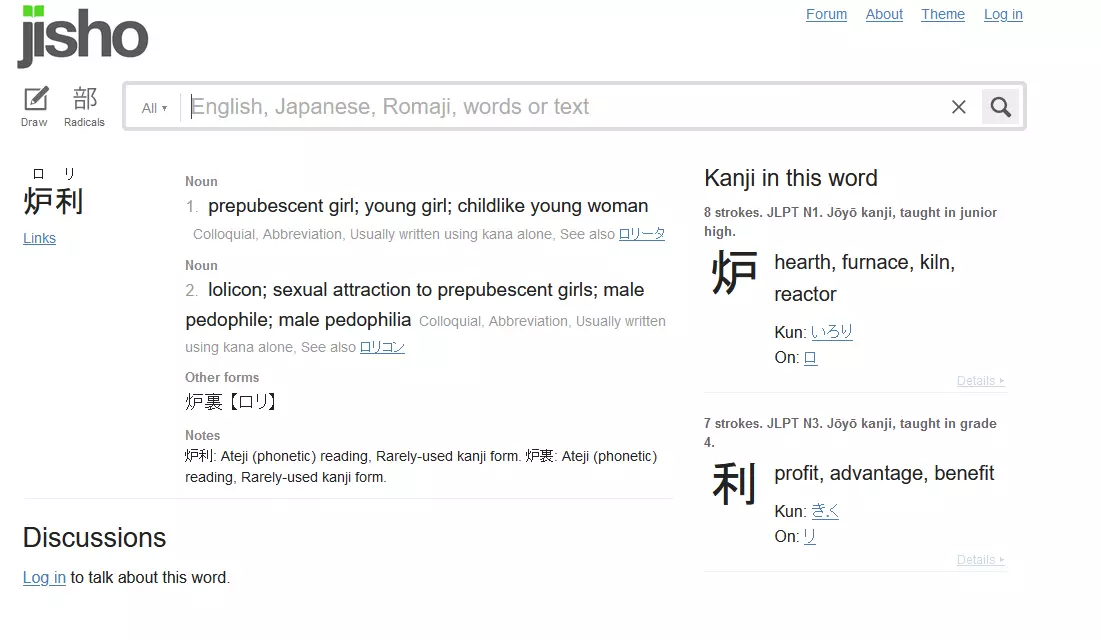The width and height of the screenshot is (1101, 640).
Task: Open the Theme settings link
Action: click(943, 14)
